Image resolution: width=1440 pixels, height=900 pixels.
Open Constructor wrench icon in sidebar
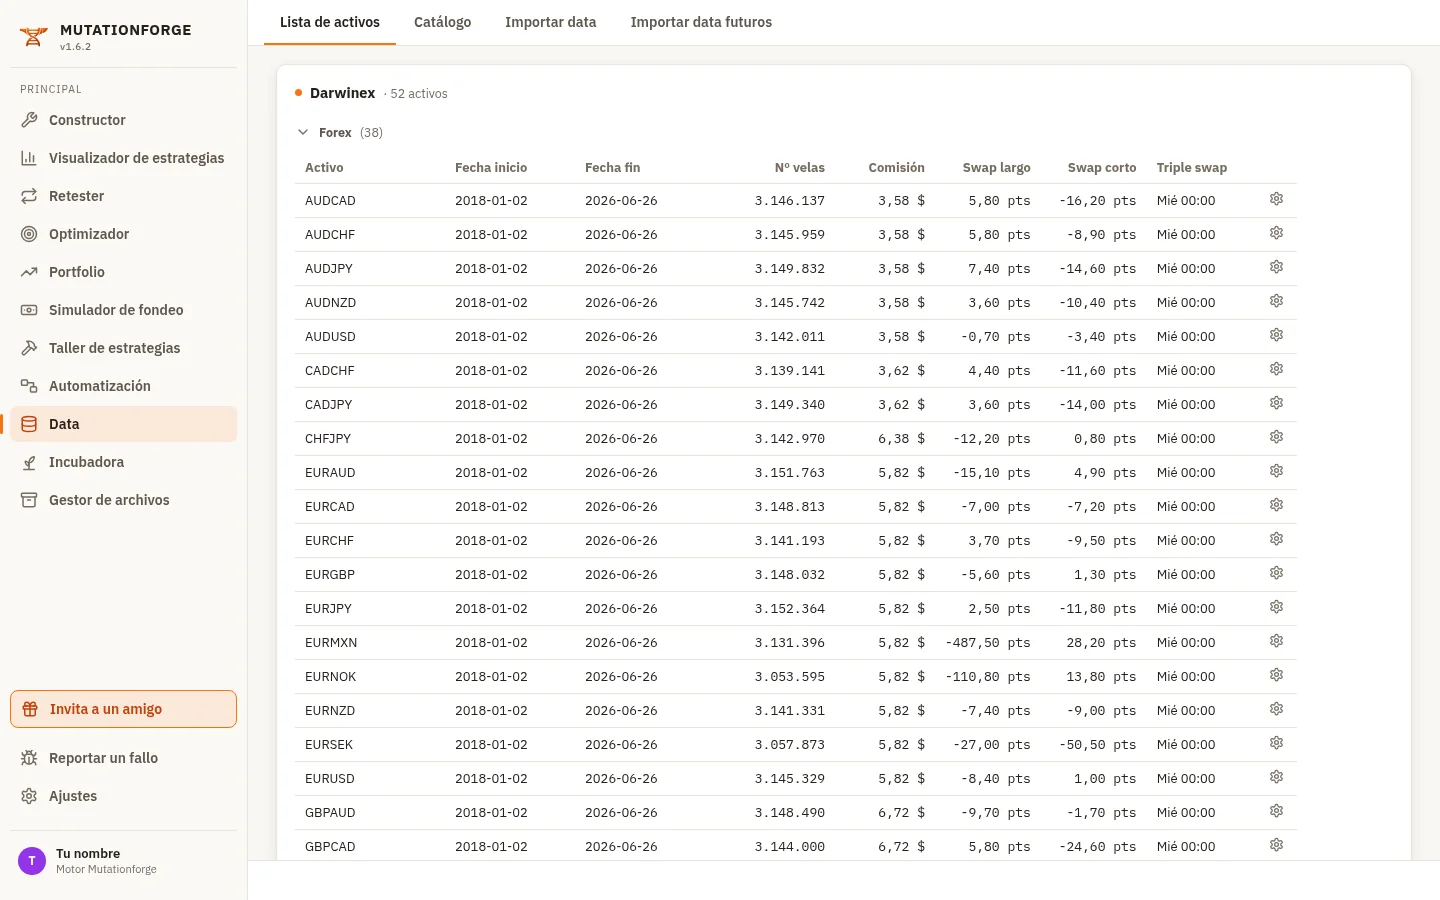29,120
